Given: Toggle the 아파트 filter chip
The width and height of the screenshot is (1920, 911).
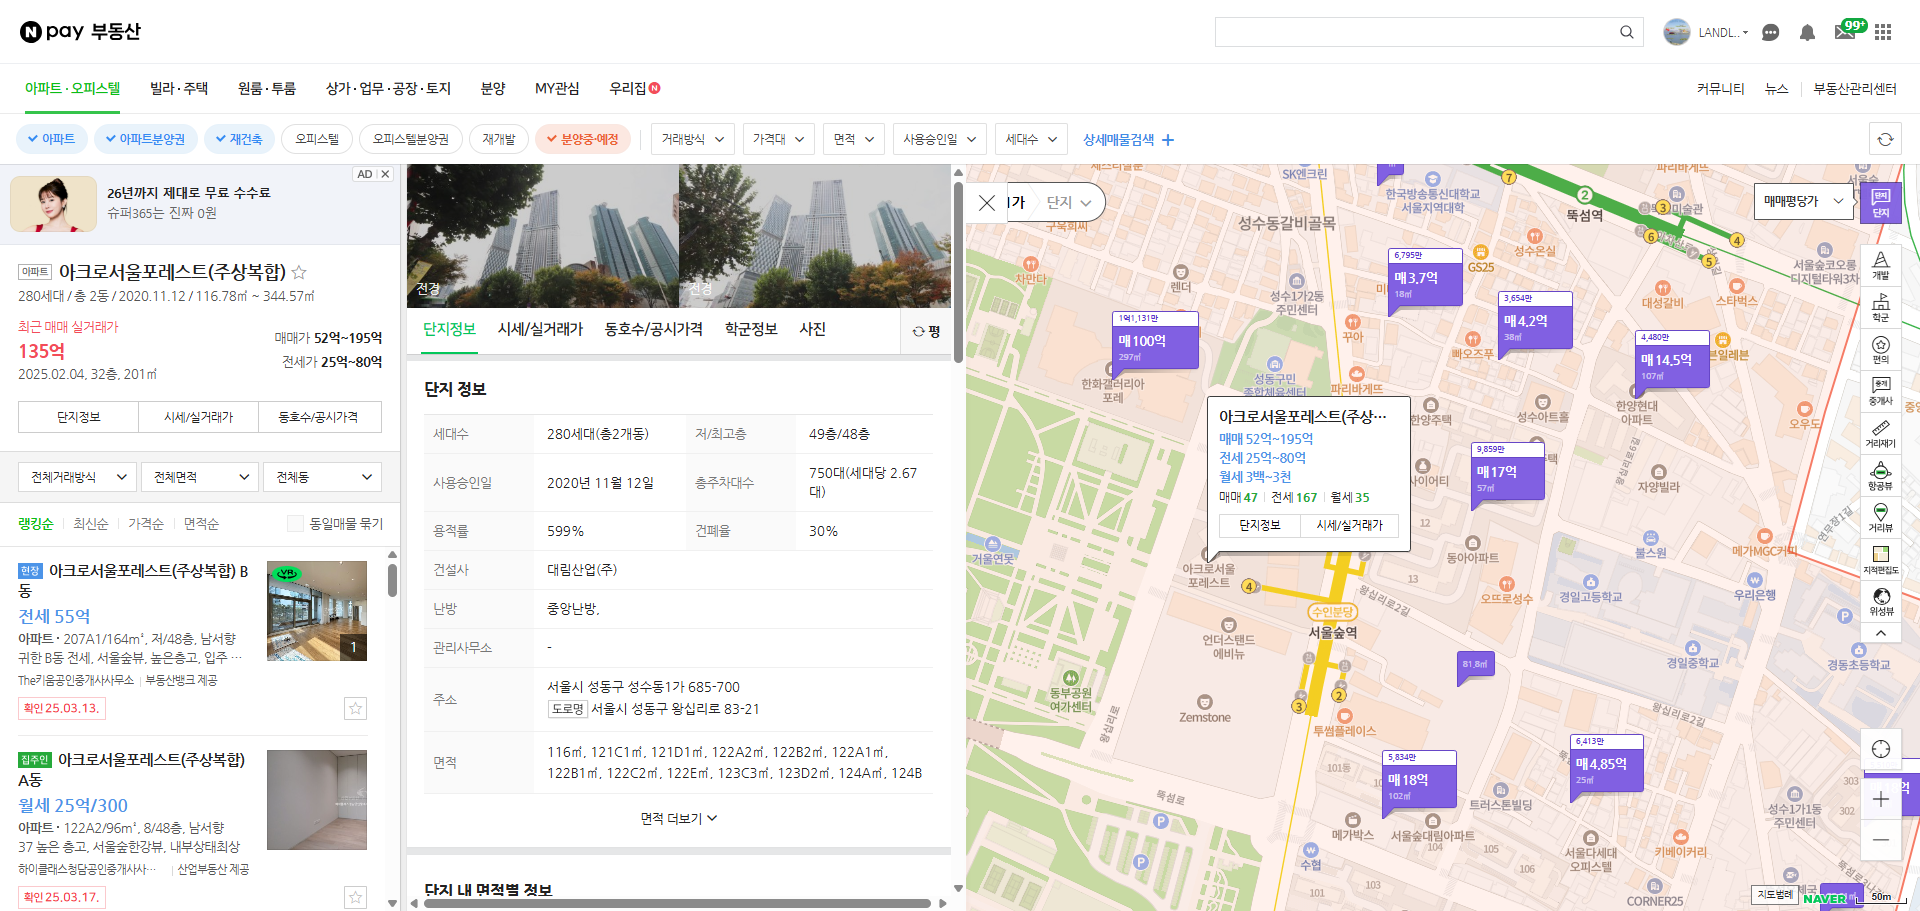Looking at the screenshot, I should coord(52,139).
